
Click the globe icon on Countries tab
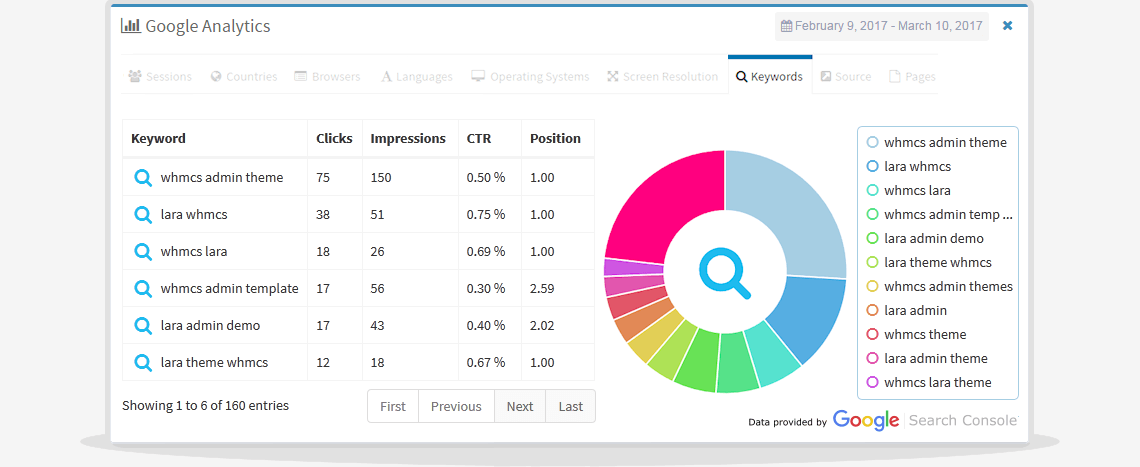[216, 76]
